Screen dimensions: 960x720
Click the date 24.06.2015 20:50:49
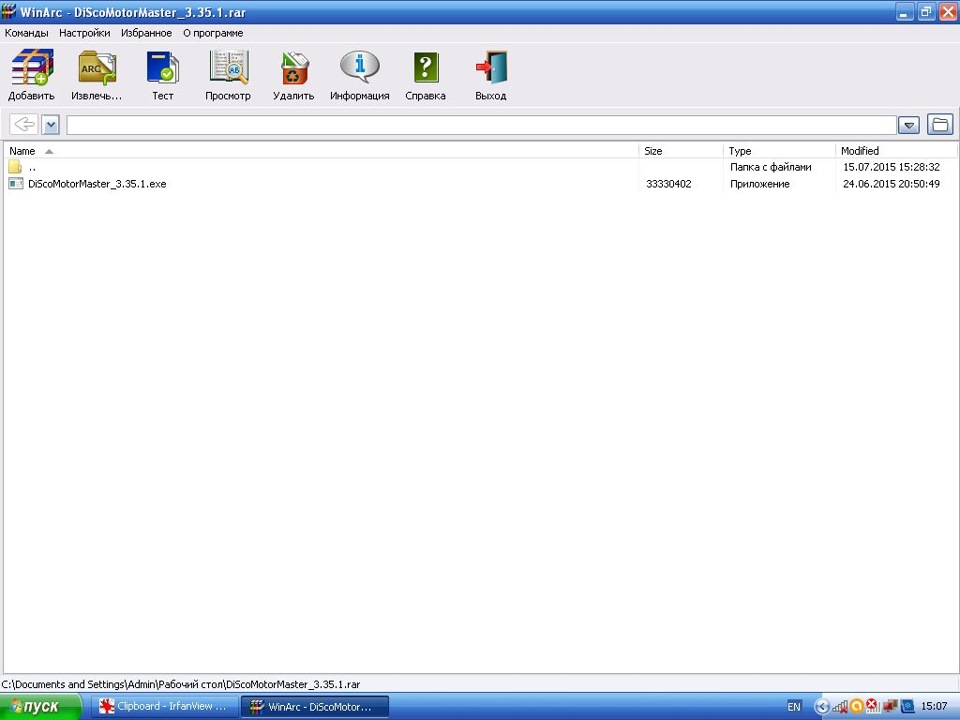click(891, 184)
